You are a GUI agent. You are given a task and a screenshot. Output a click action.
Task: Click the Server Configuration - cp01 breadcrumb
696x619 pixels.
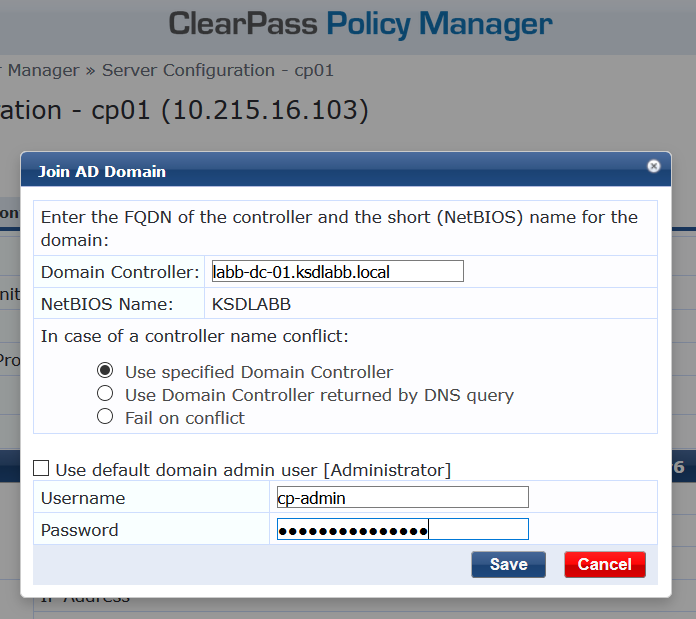coord(218,70)
